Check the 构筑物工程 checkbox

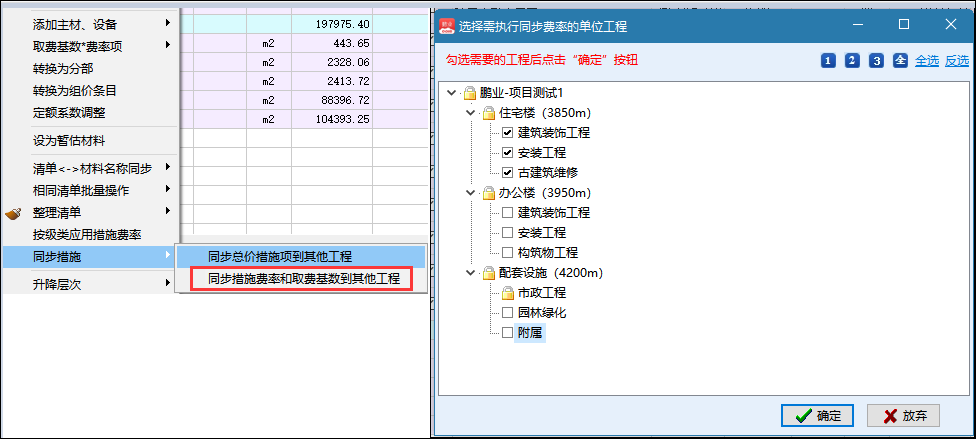507,253
